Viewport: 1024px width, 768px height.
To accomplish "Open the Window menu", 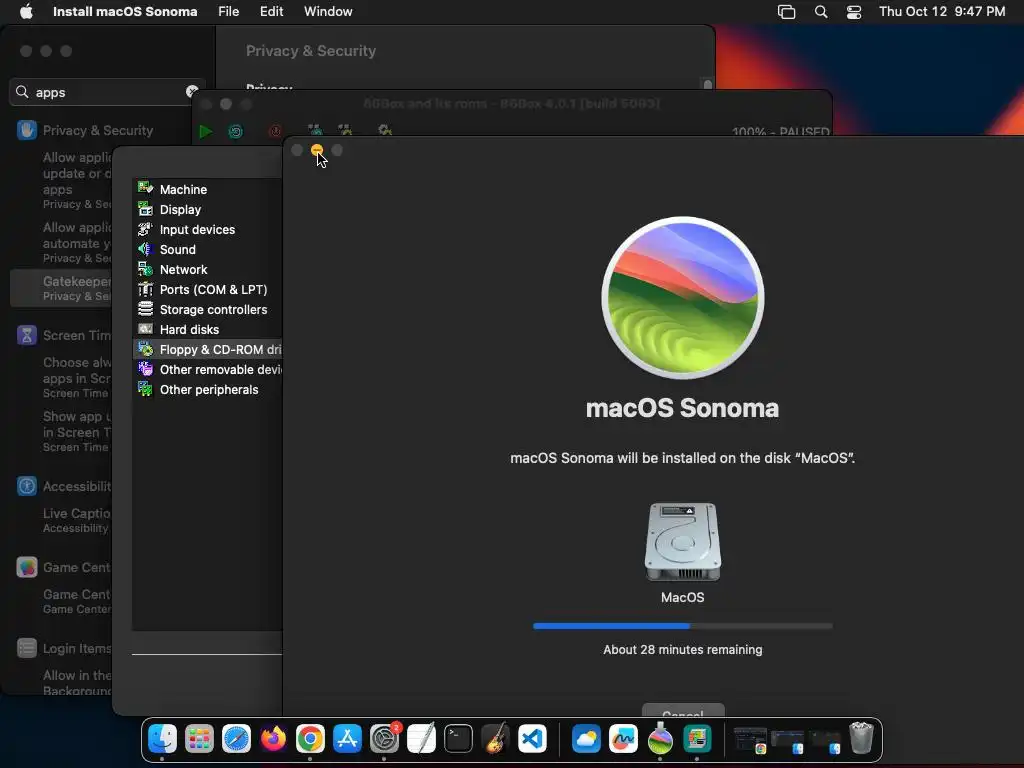I will pyautogui.click(x=328, y=12).
